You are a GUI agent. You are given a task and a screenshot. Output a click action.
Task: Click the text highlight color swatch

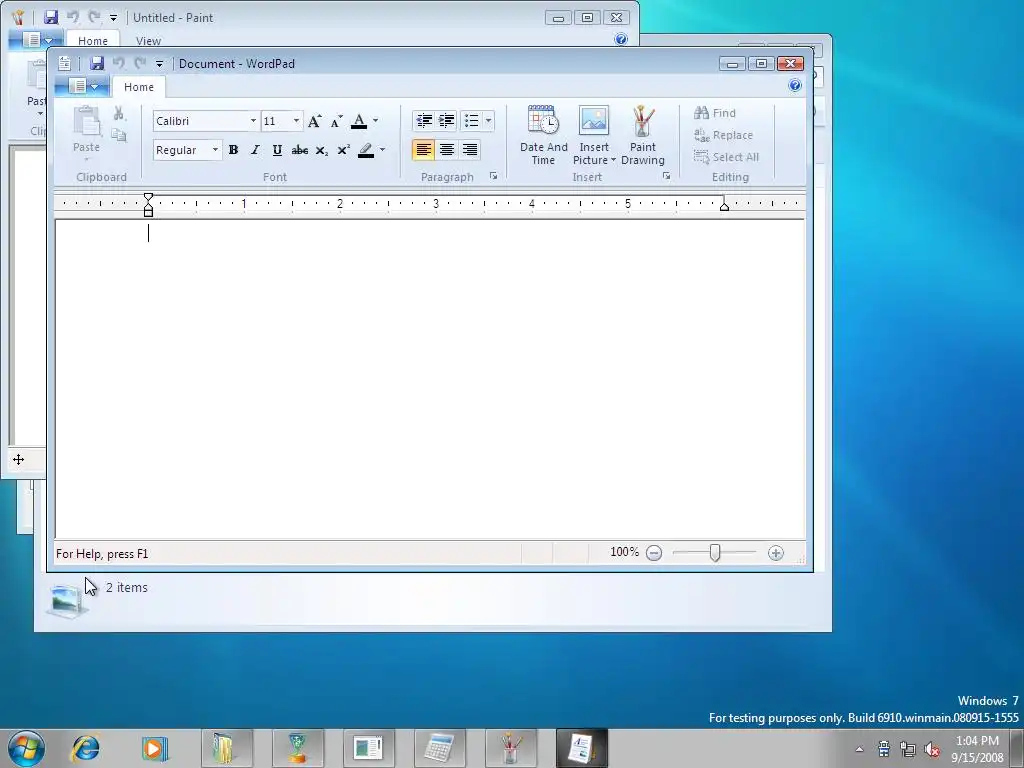pyautogui.click(x=366, y=150)
